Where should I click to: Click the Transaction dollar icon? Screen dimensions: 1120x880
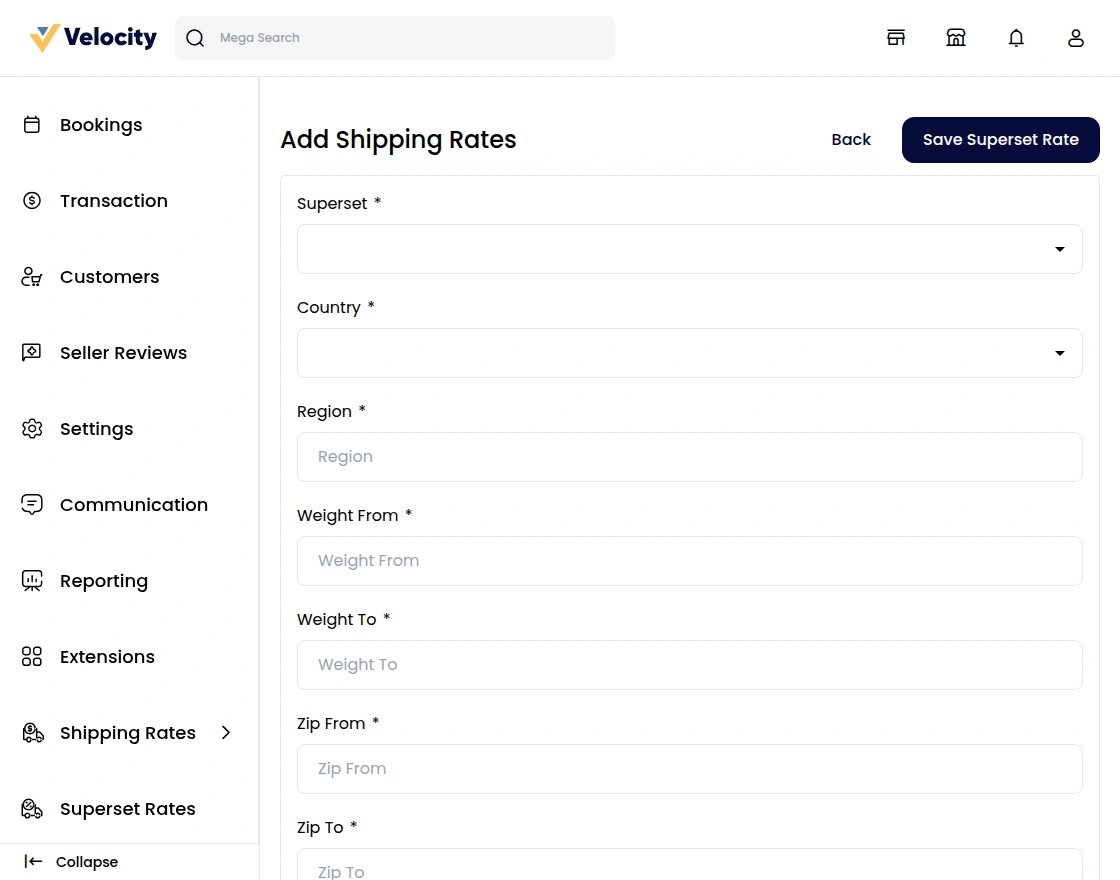32,201
